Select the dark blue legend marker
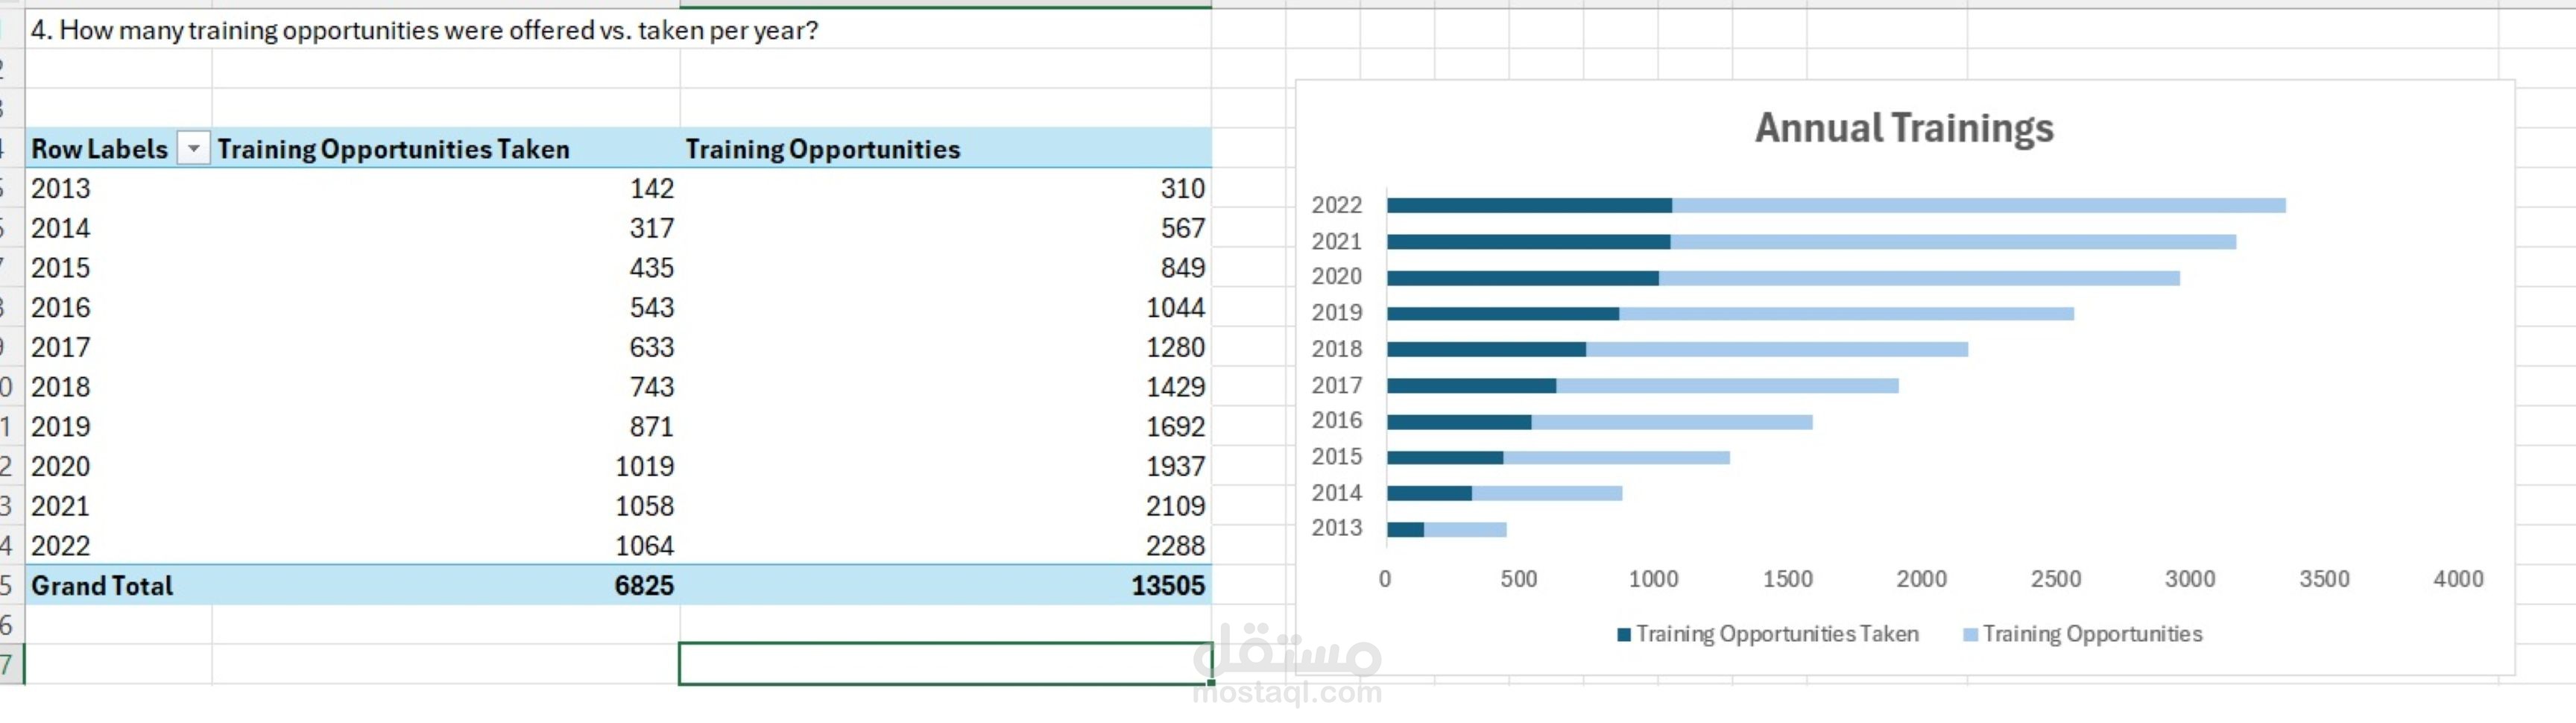 tap(1624, 635)
